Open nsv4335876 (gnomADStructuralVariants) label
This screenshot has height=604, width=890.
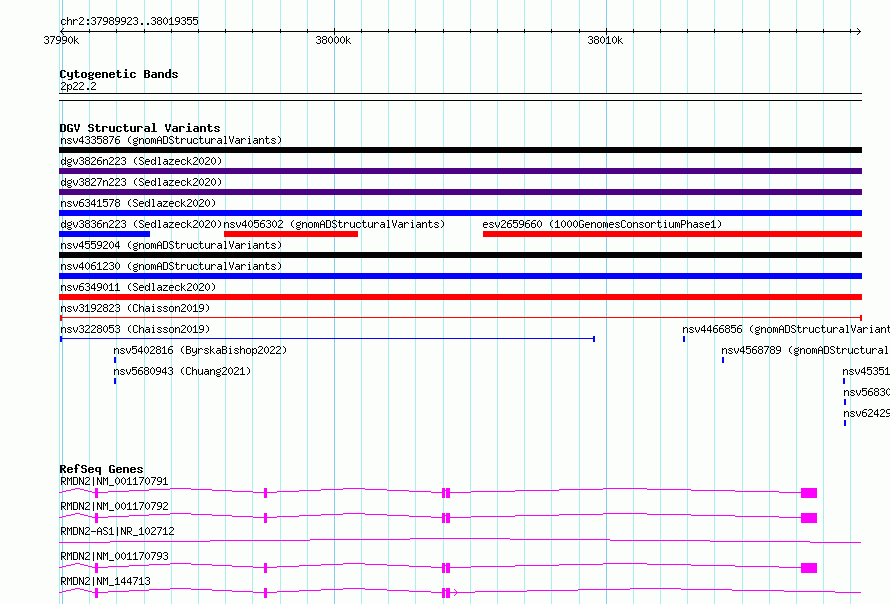171,140
